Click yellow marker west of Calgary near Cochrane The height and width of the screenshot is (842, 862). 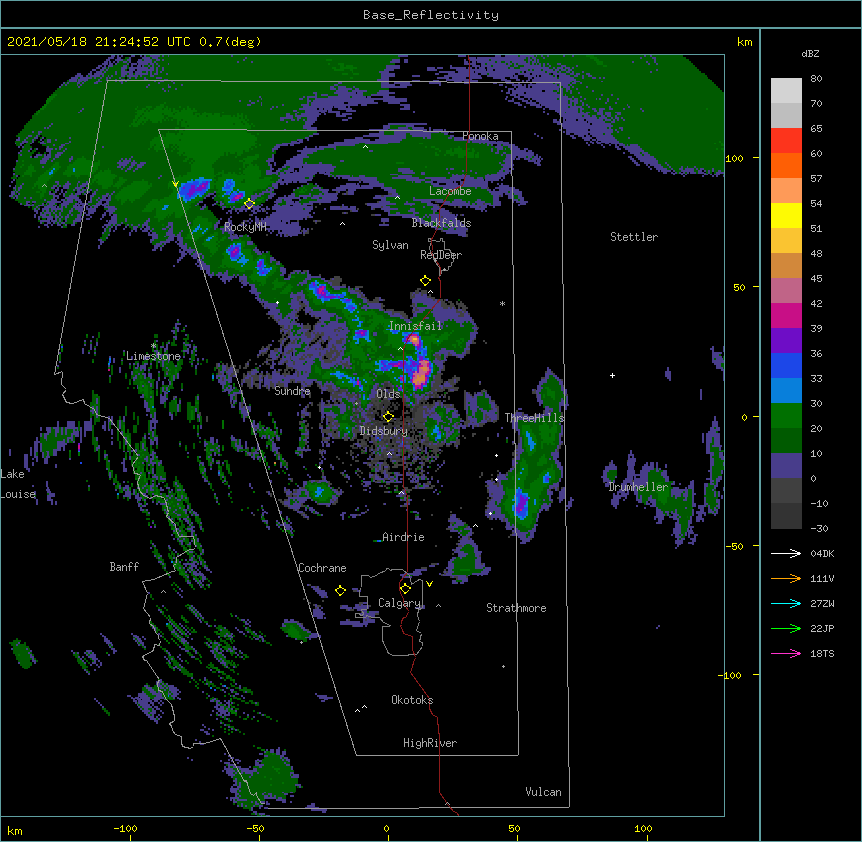click(340, 590)
